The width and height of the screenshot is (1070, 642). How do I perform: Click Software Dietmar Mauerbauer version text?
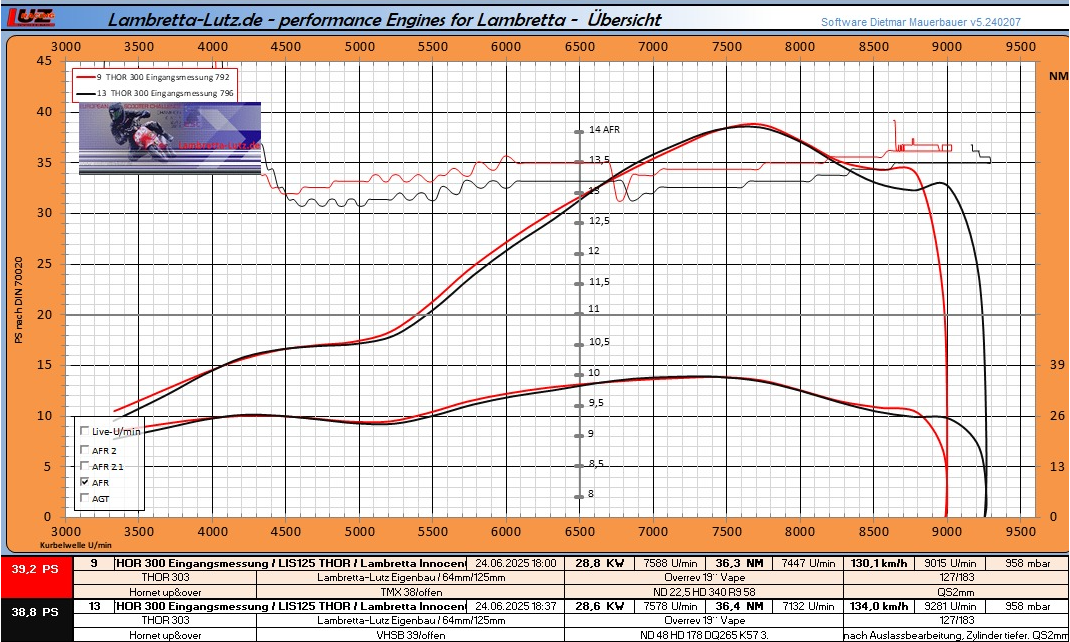921,22
